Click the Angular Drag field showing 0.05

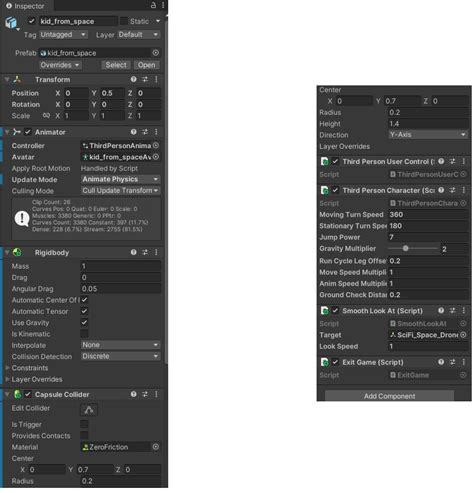point(121,289)
